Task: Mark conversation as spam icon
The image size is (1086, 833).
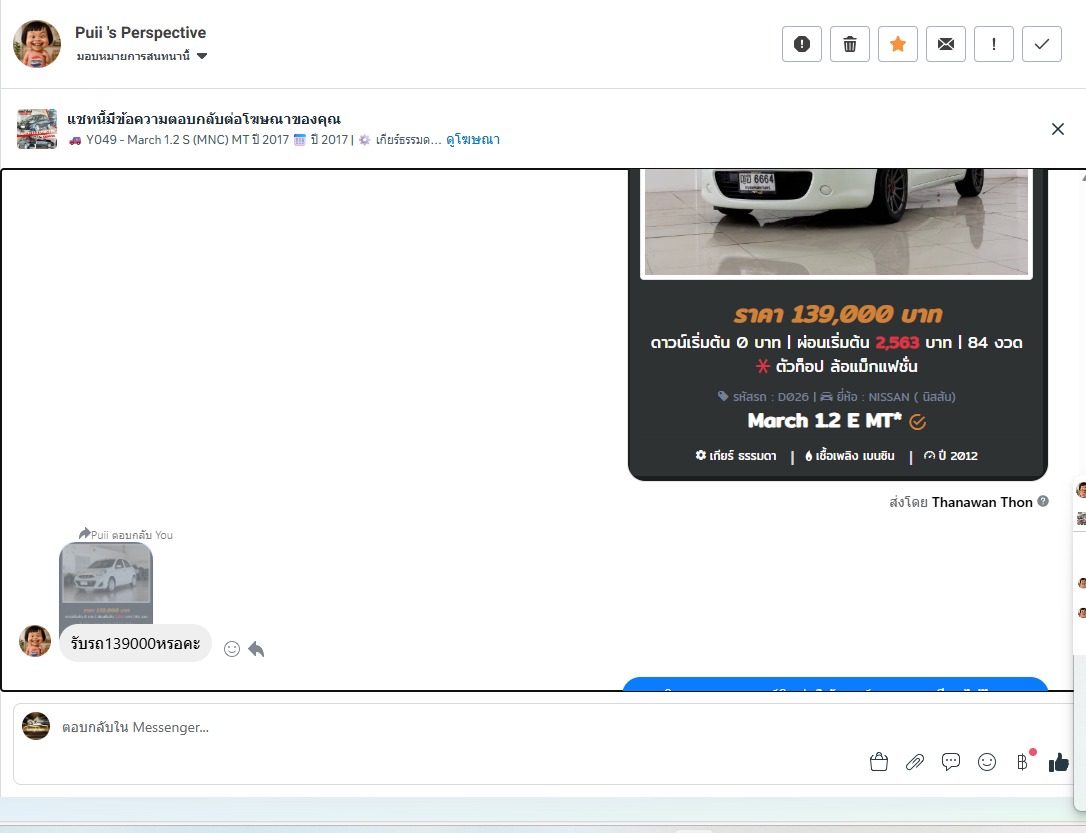Action: (801, 44)
